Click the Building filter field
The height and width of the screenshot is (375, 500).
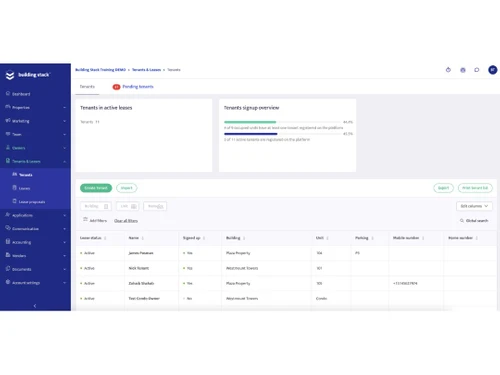pyautogui.click(x=96, y=206)
